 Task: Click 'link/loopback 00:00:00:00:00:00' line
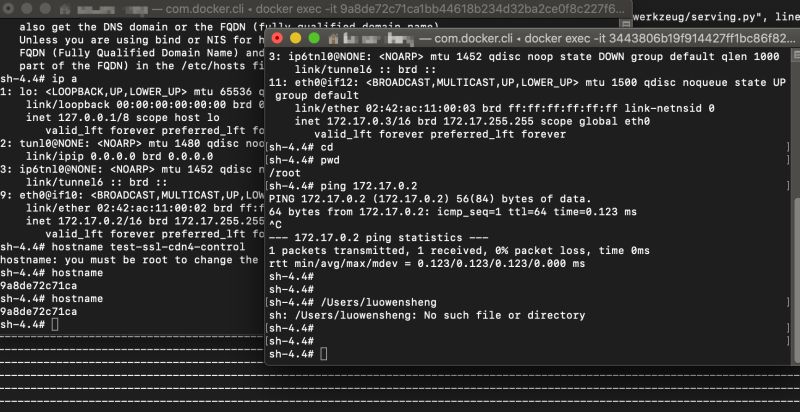146,105
